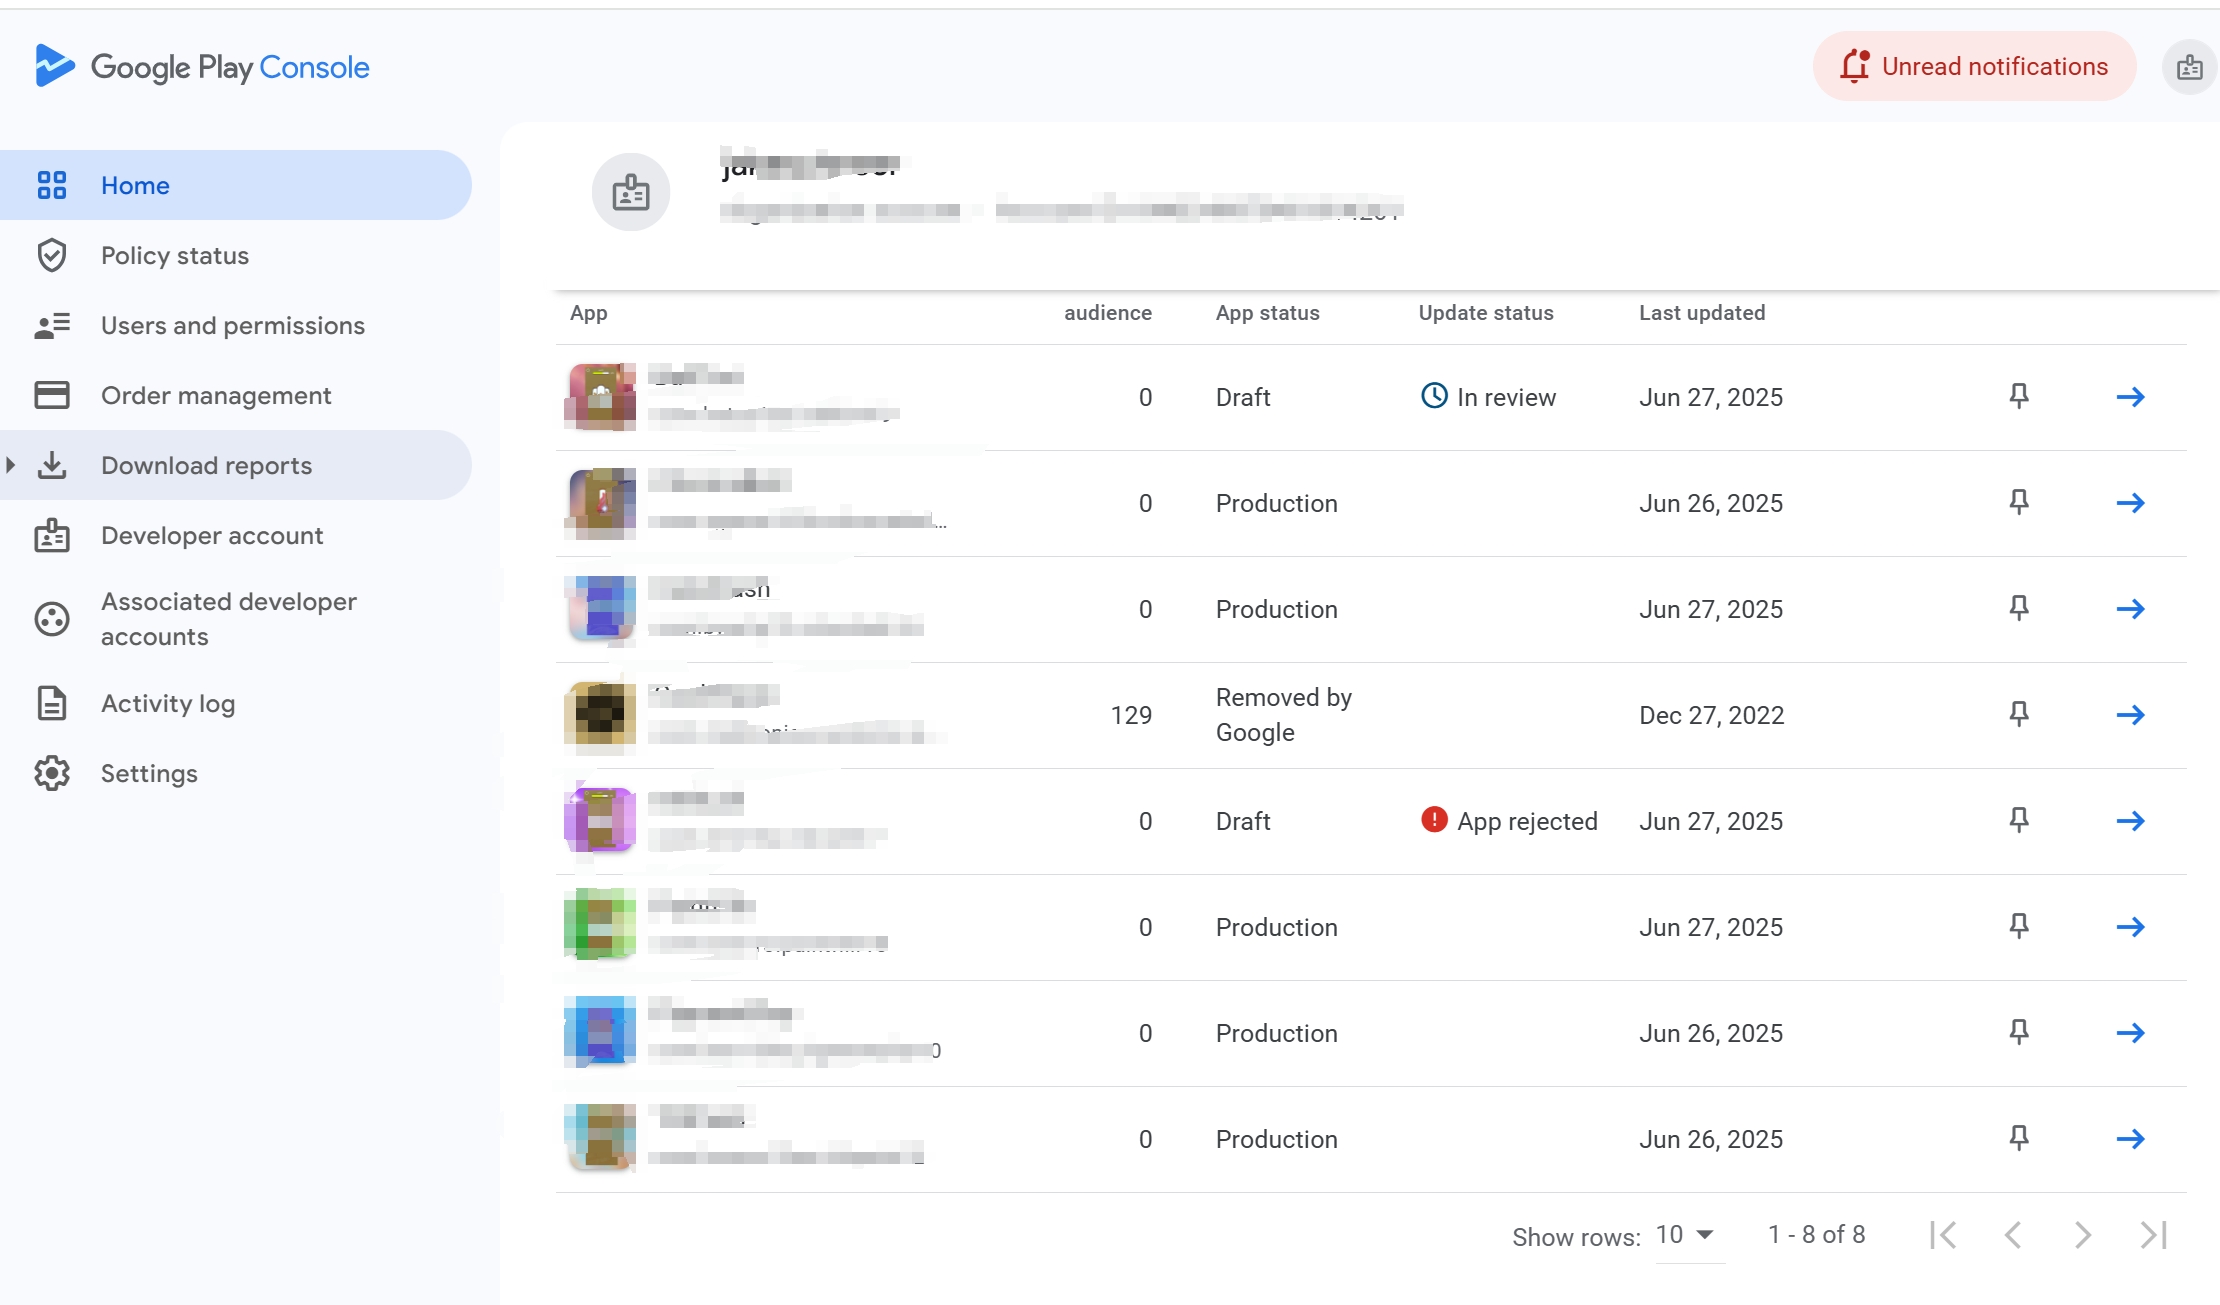
Task: Open the Activity log page
Action: (167, 704)
